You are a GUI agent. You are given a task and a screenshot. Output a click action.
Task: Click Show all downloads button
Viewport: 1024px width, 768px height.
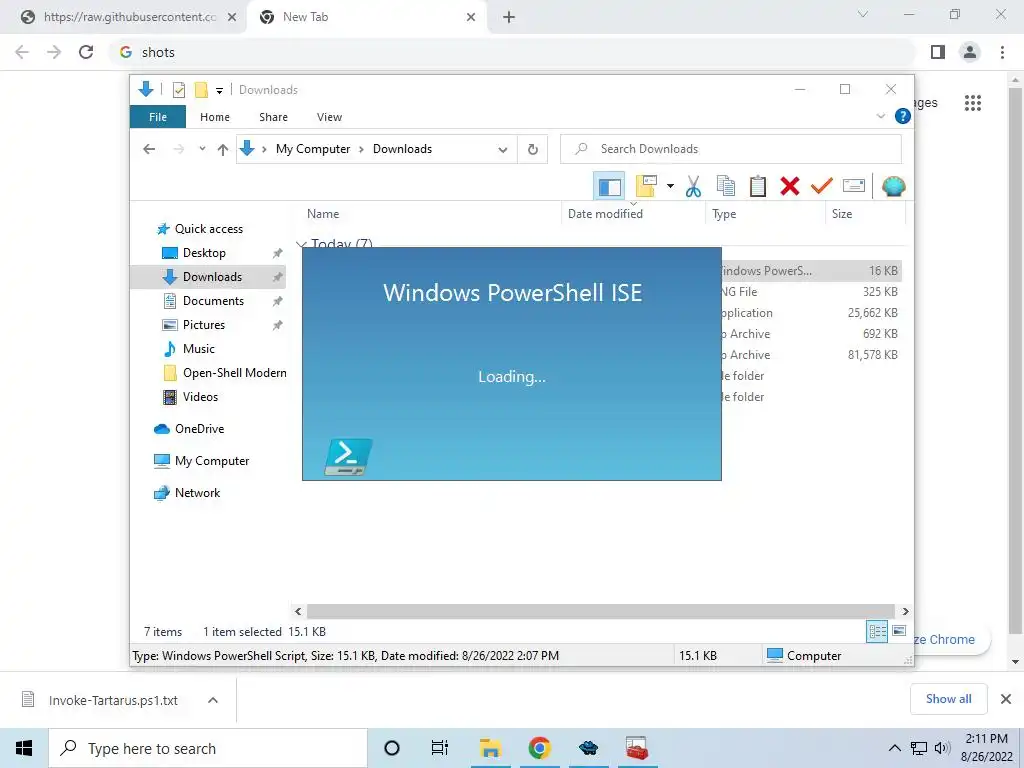coord(948,699)
